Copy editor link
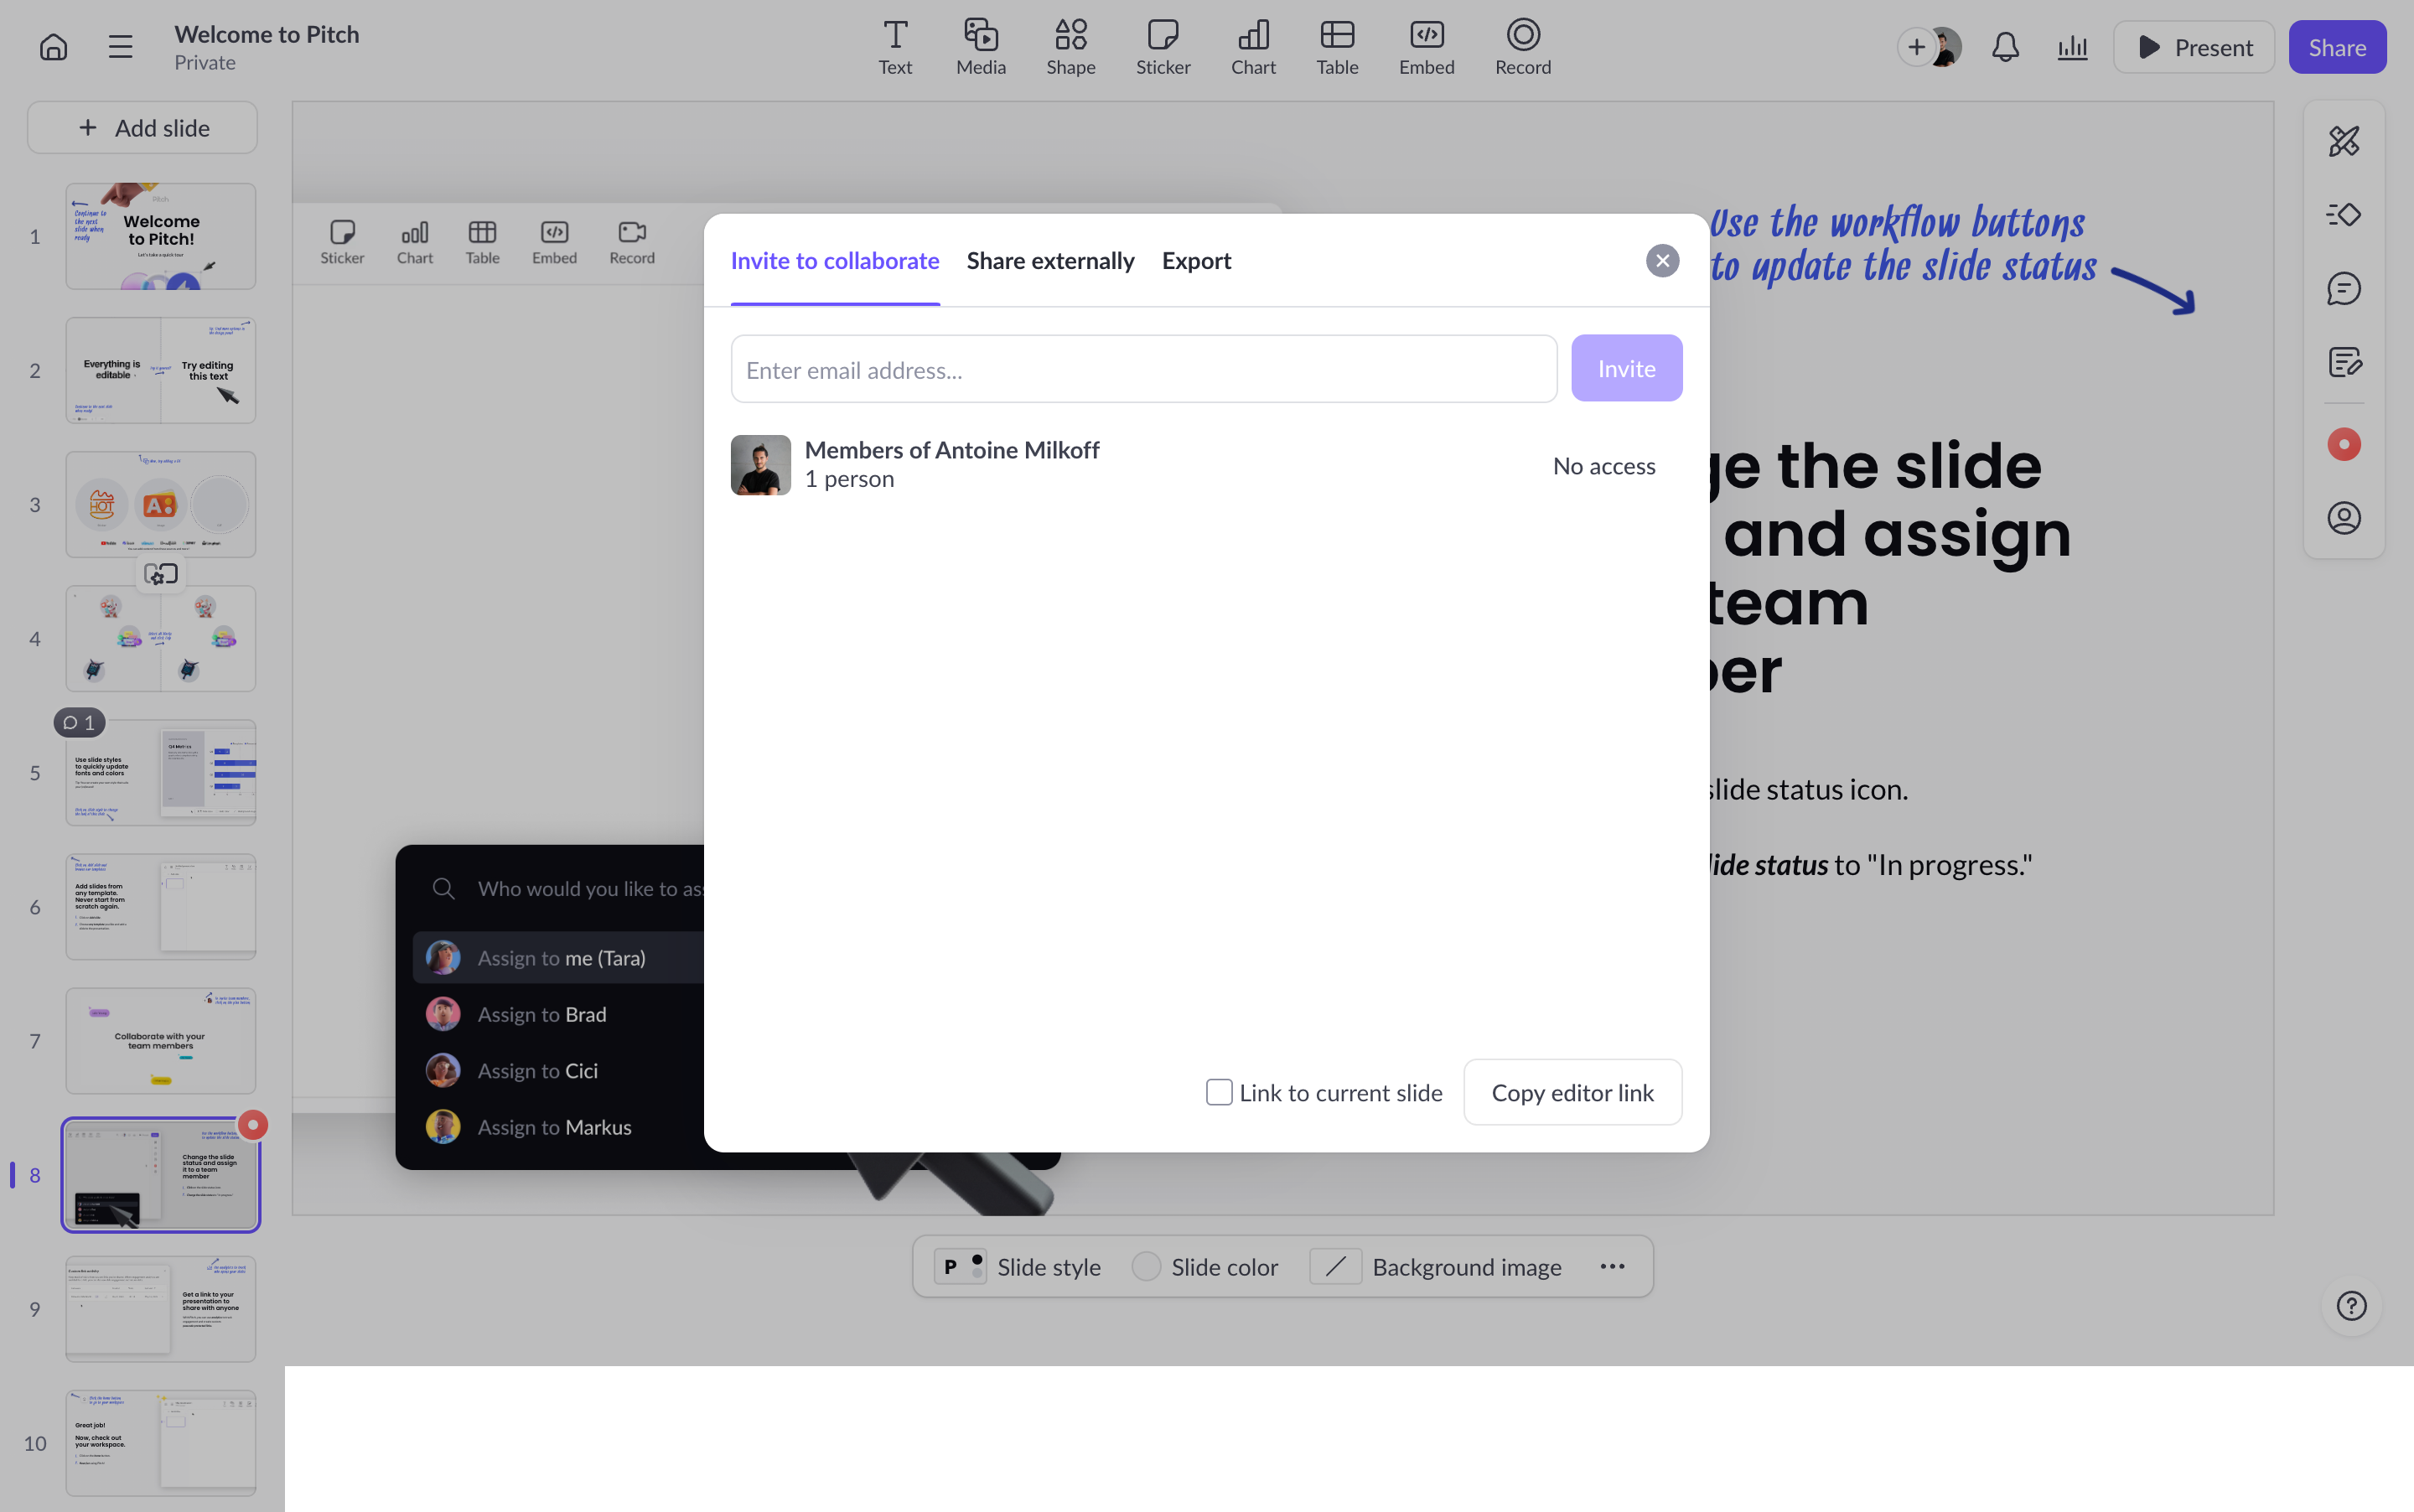The height and width of the screenshot is (1512, 2414). 1572,1092
